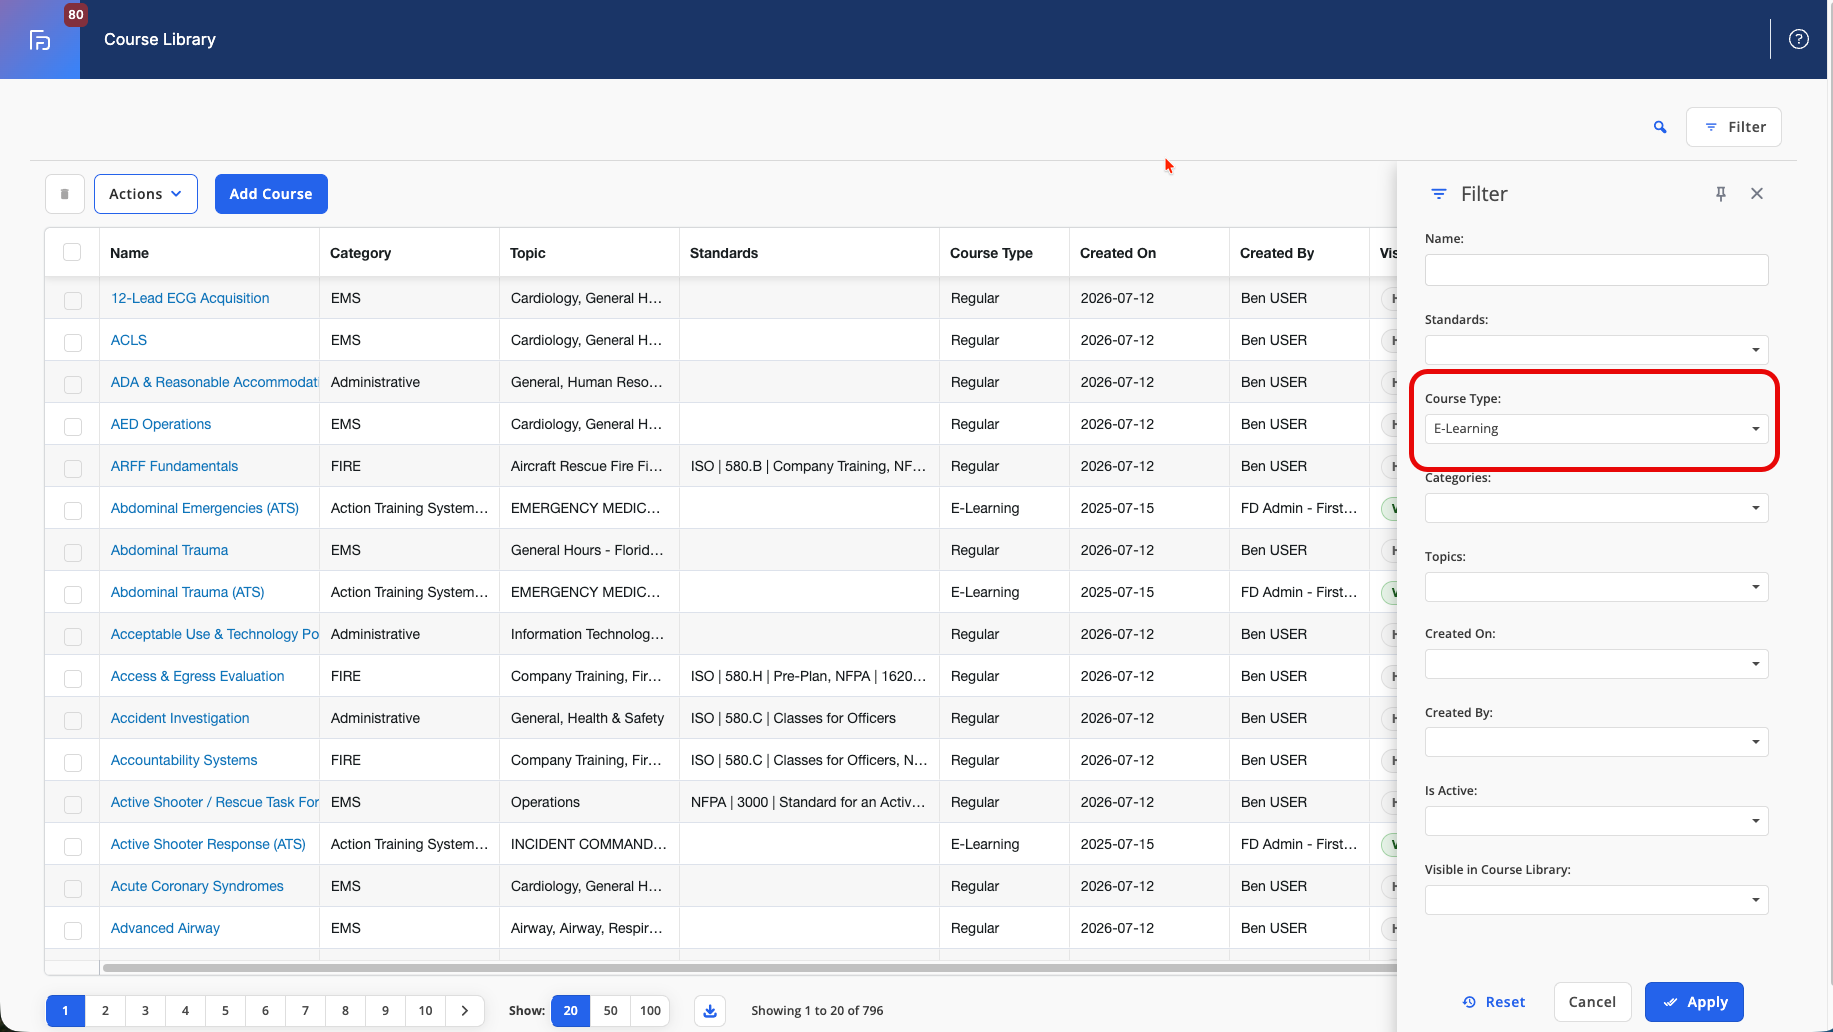Open the Created By filter dropdown
The height and width of the screenshot is (1032, 1833).
tap(1596, 742)
